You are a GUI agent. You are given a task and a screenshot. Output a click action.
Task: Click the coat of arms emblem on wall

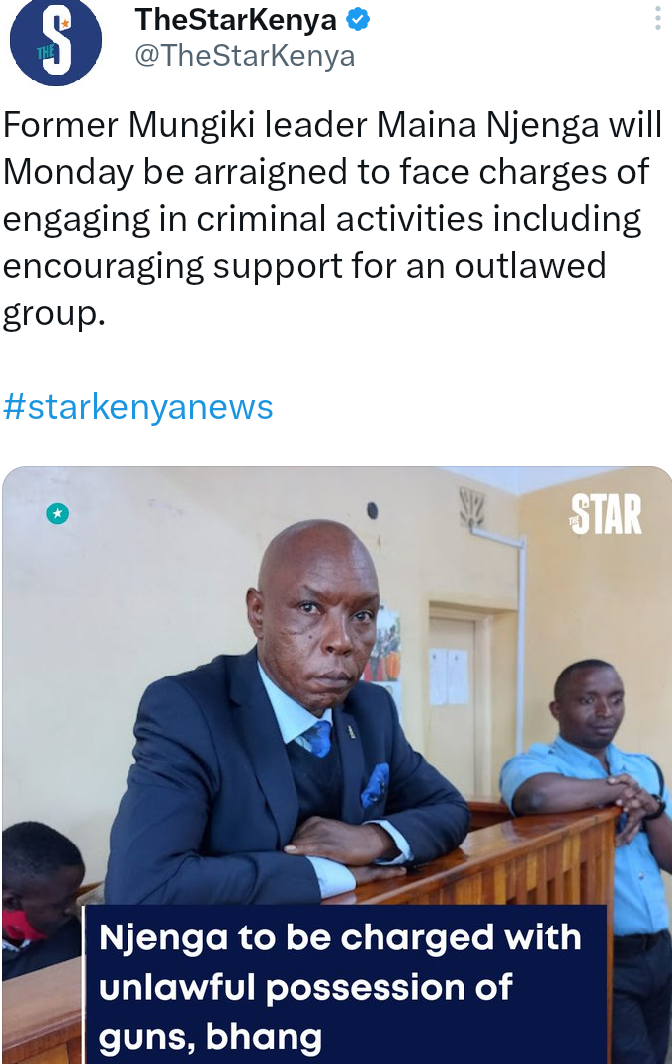472,508
